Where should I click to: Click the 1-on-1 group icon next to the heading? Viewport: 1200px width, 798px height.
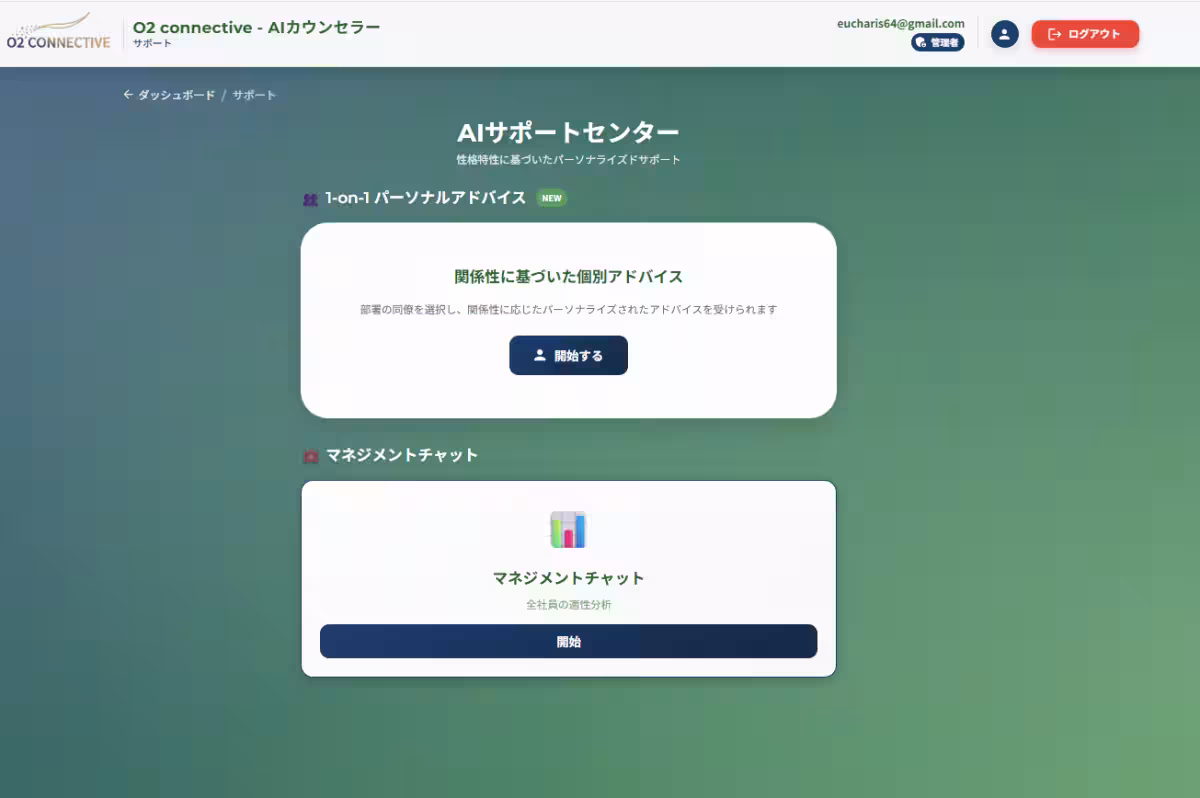(309, 198)
